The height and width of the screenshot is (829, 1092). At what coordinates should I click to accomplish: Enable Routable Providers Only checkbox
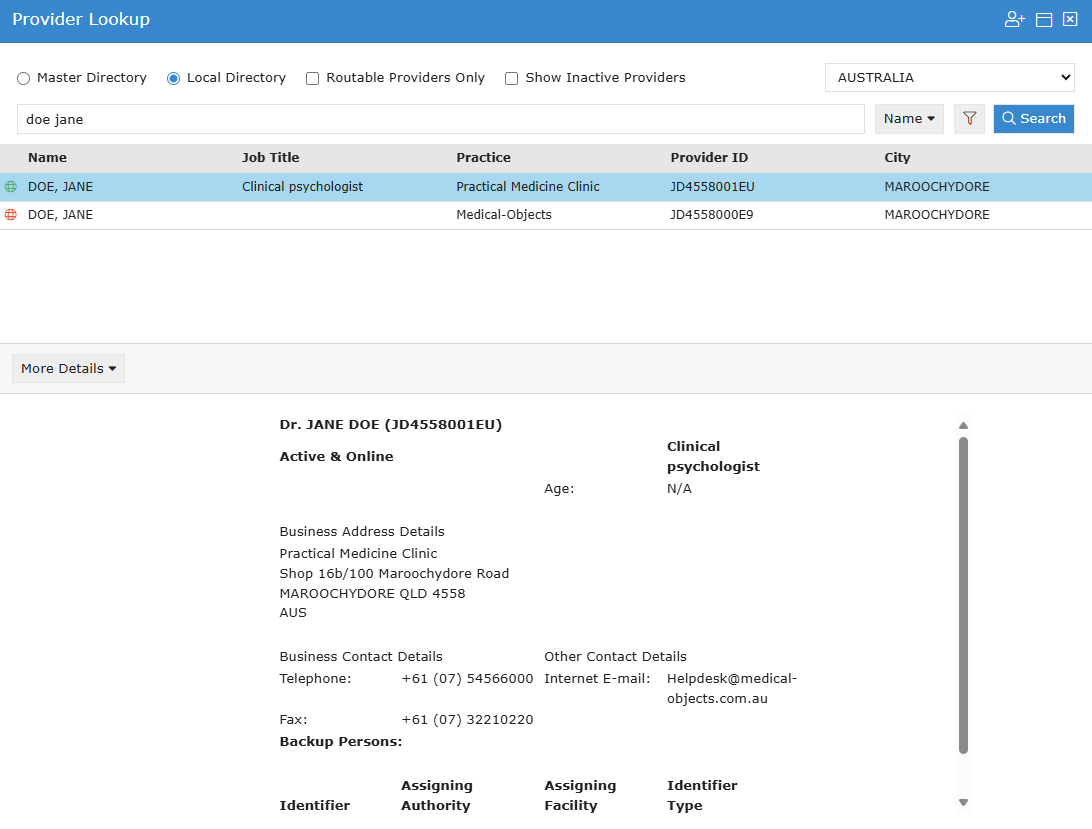(x=313, y=78)
